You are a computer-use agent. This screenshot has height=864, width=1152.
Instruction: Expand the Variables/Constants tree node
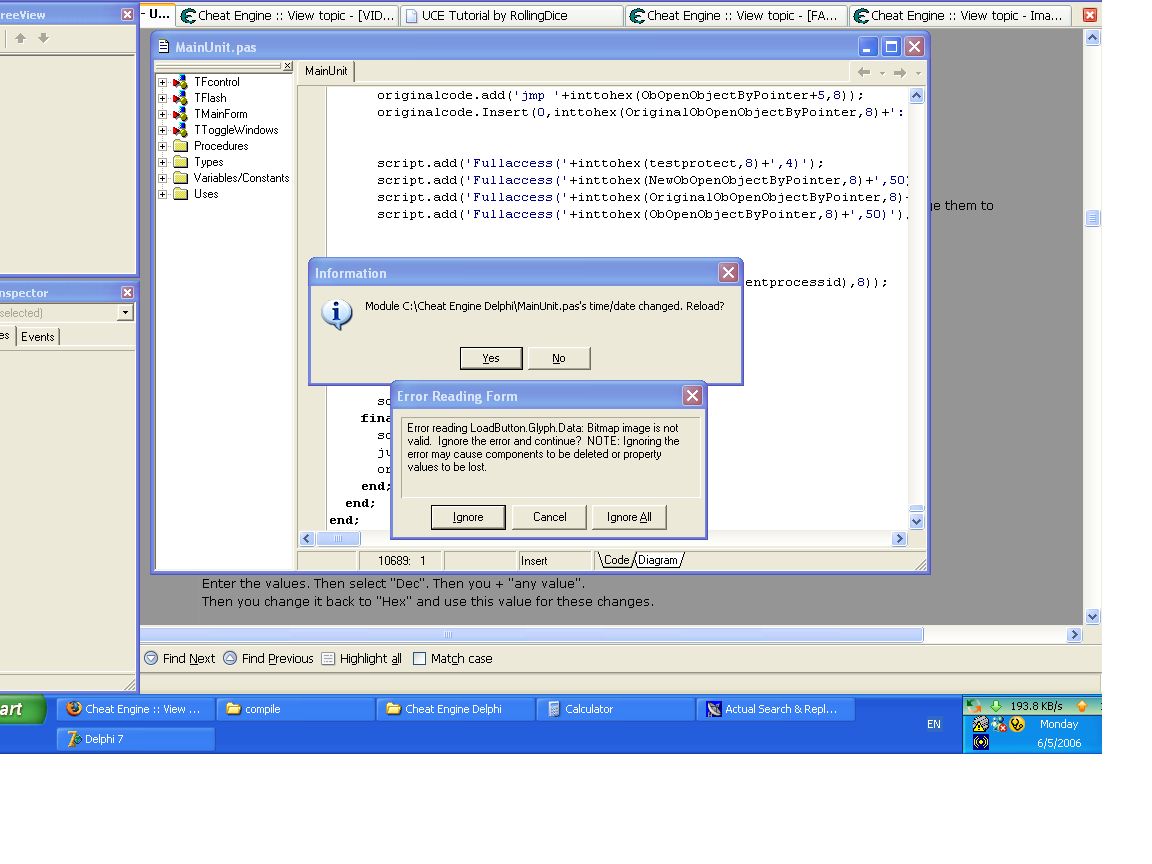click(163, 178)
